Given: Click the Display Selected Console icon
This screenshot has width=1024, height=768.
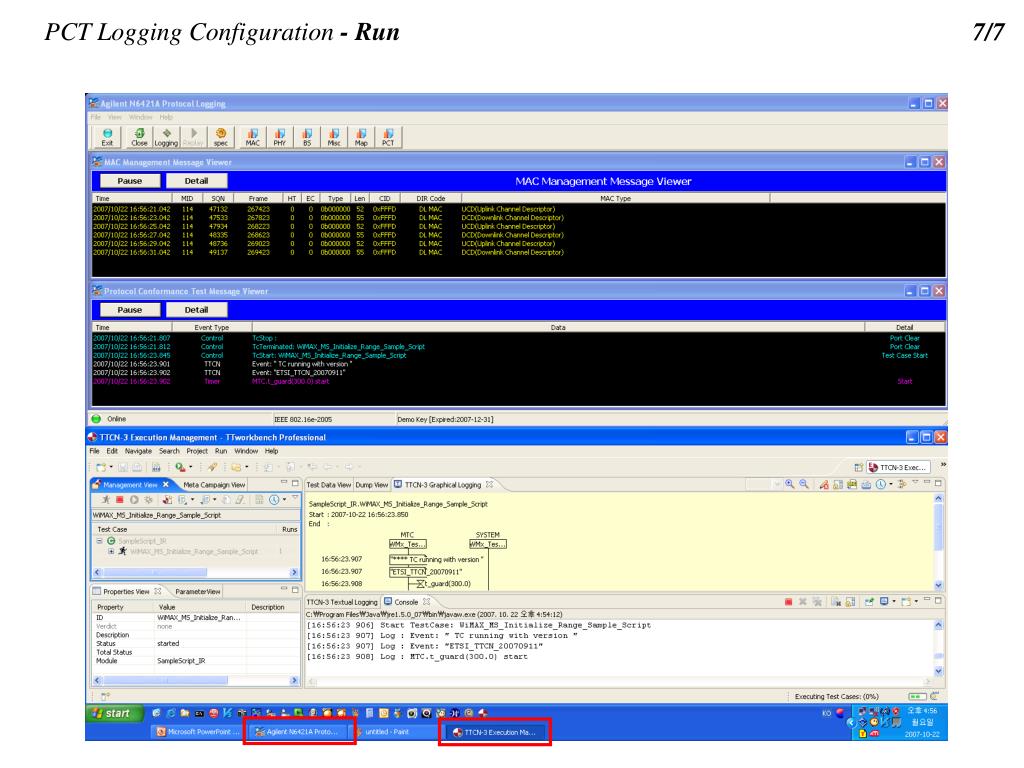Looking at the screenshot, I should [884, 601].
